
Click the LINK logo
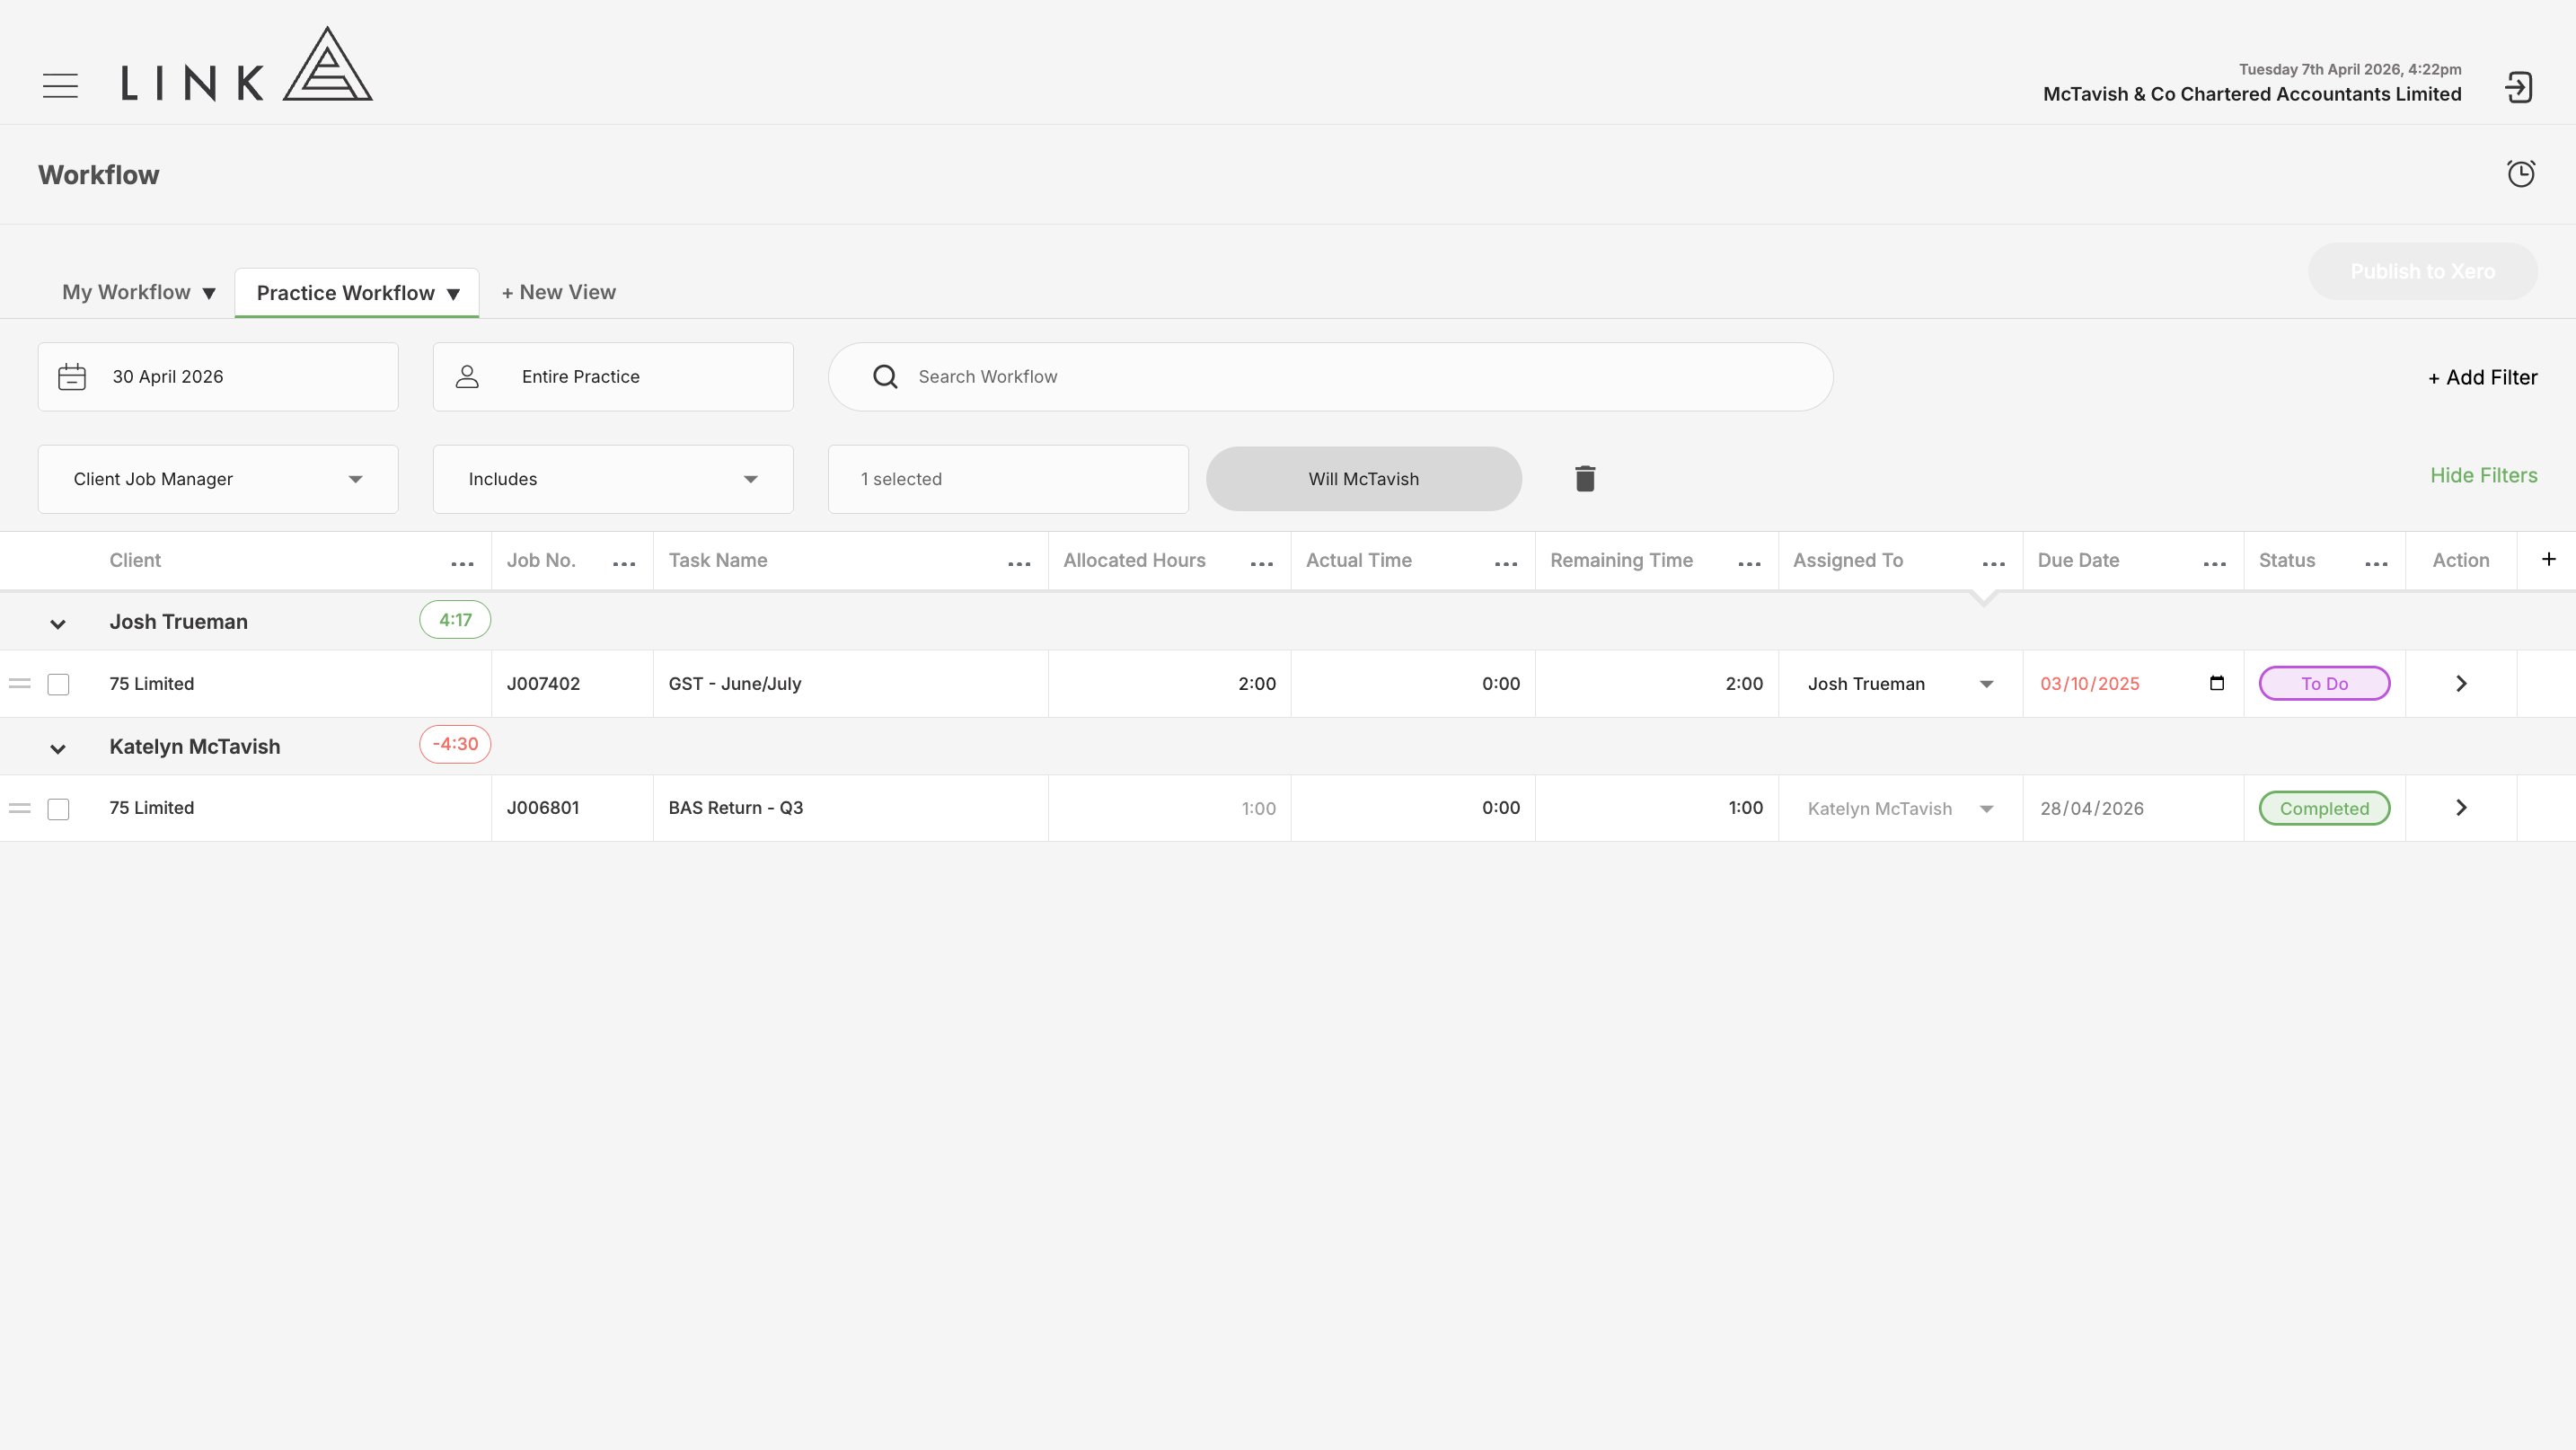(x=247, y=64)
